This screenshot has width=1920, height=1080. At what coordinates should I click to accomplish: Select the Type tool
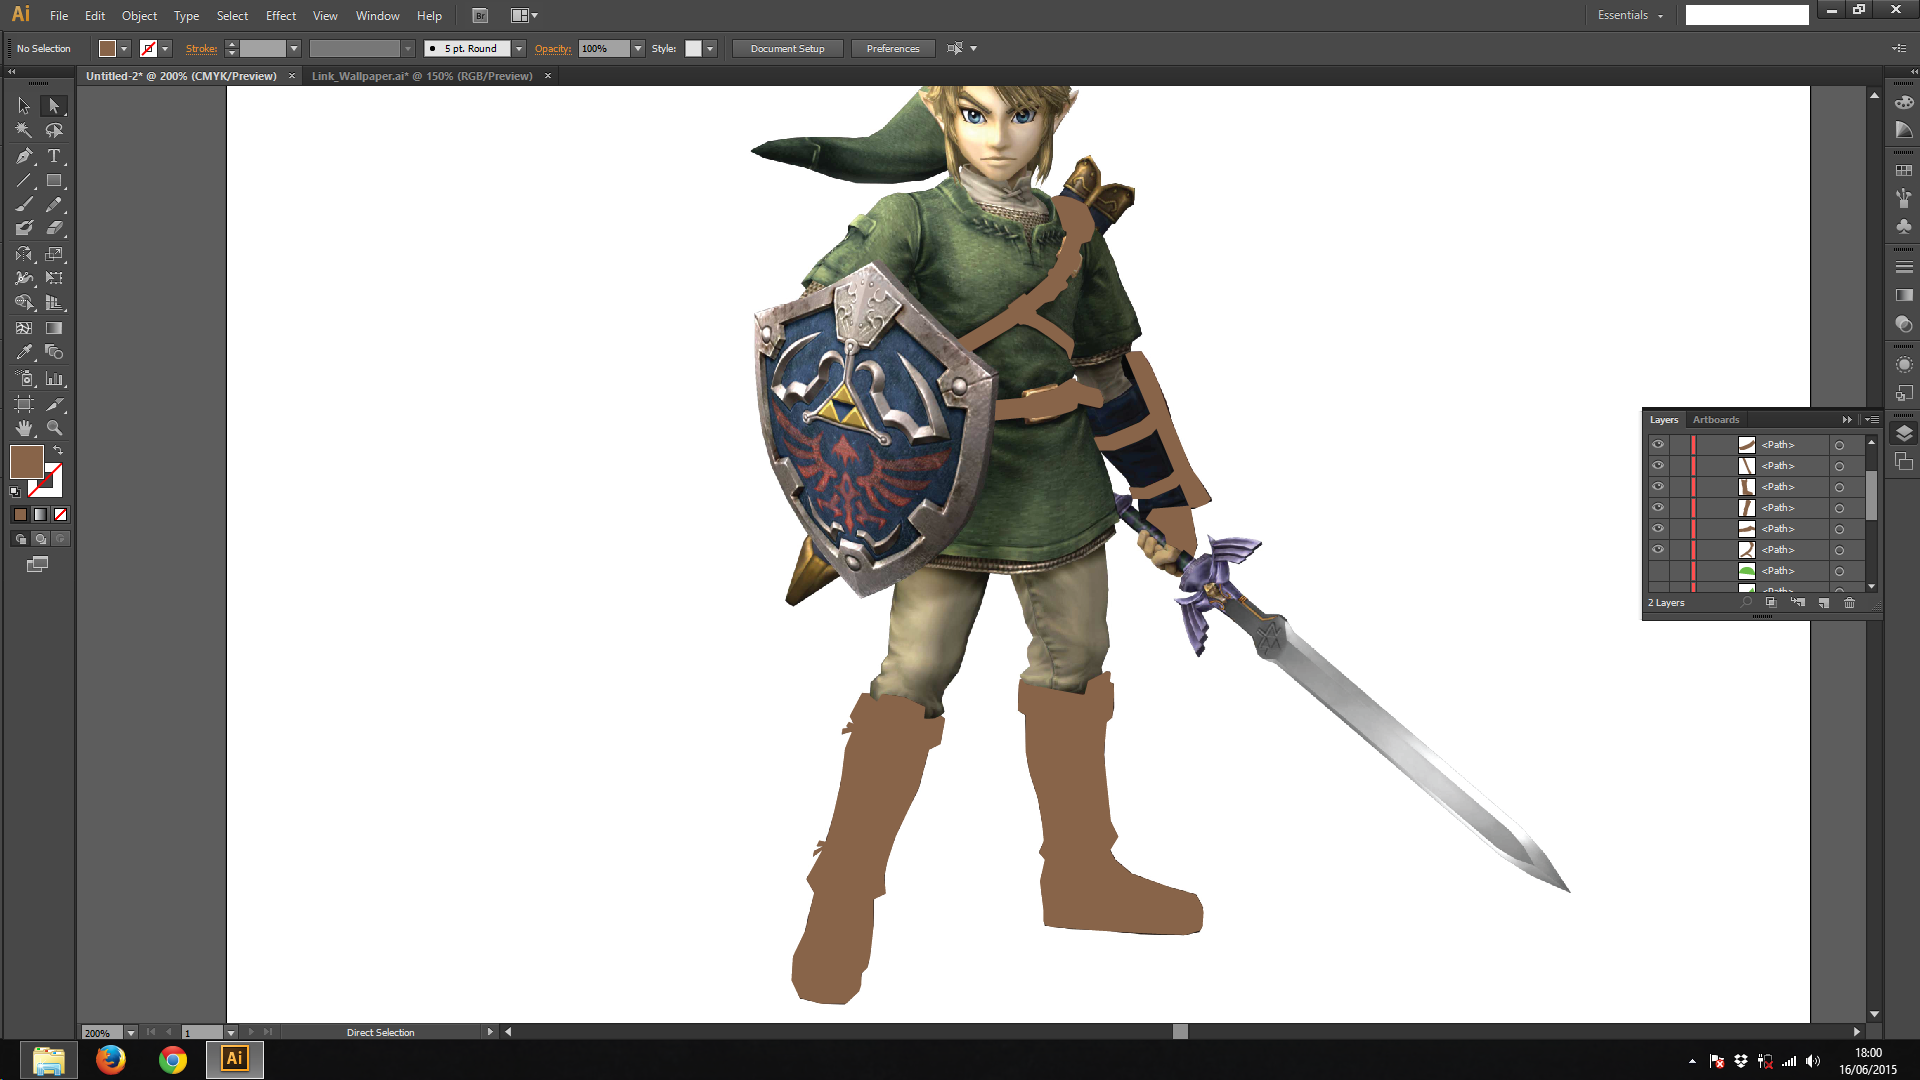point(54,156)
